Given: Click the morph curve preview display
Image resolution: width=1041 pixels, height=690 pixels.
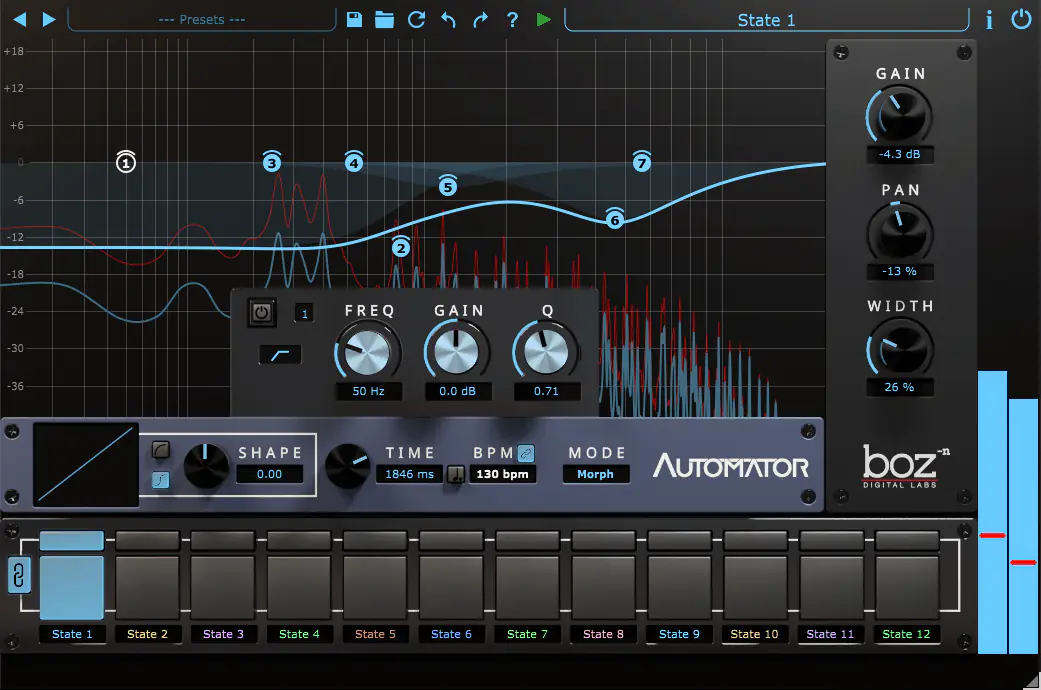Looking at the screenshot, I should (x=86, y=464).
